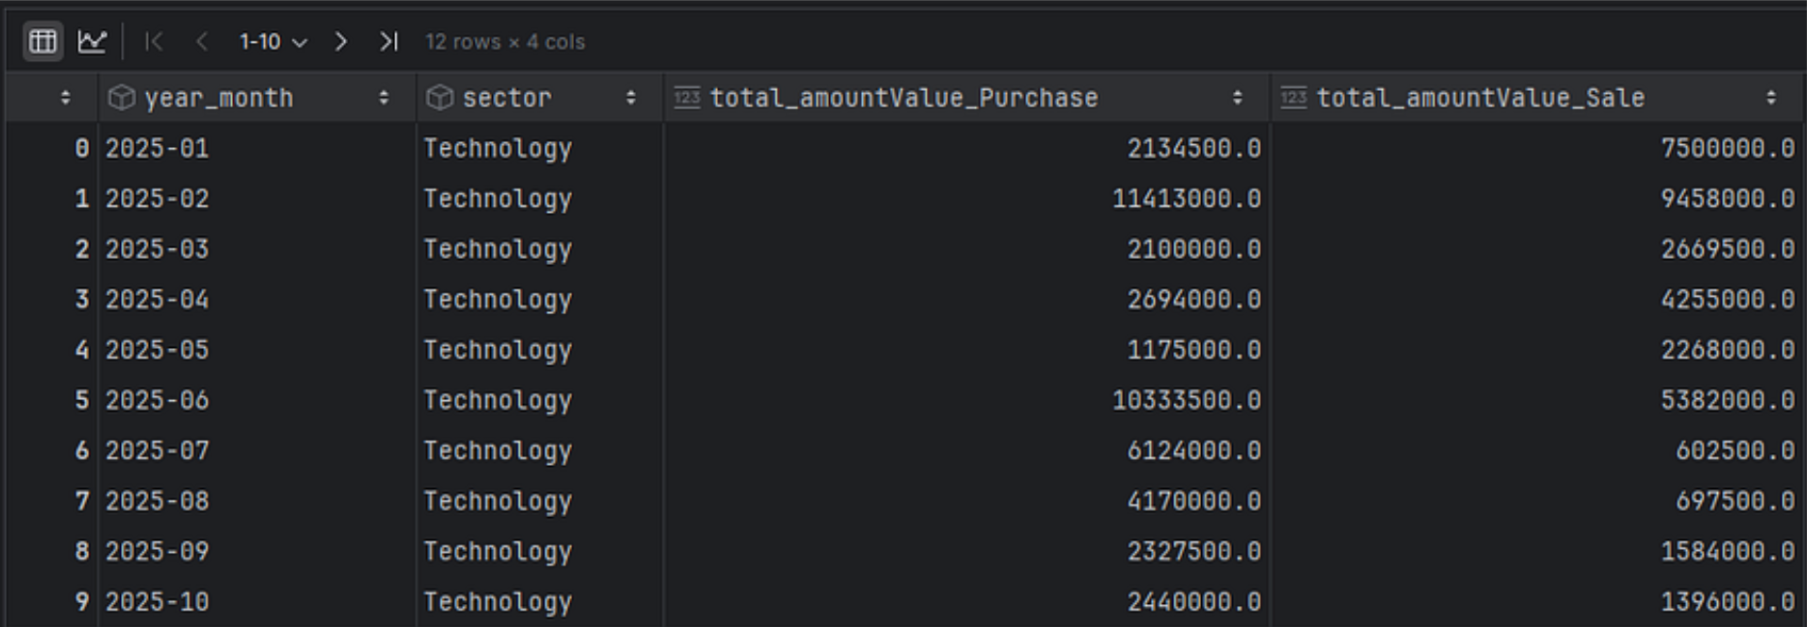The image size is (1808, 627).
Task: Open the chart view icon
Action: 92,41
